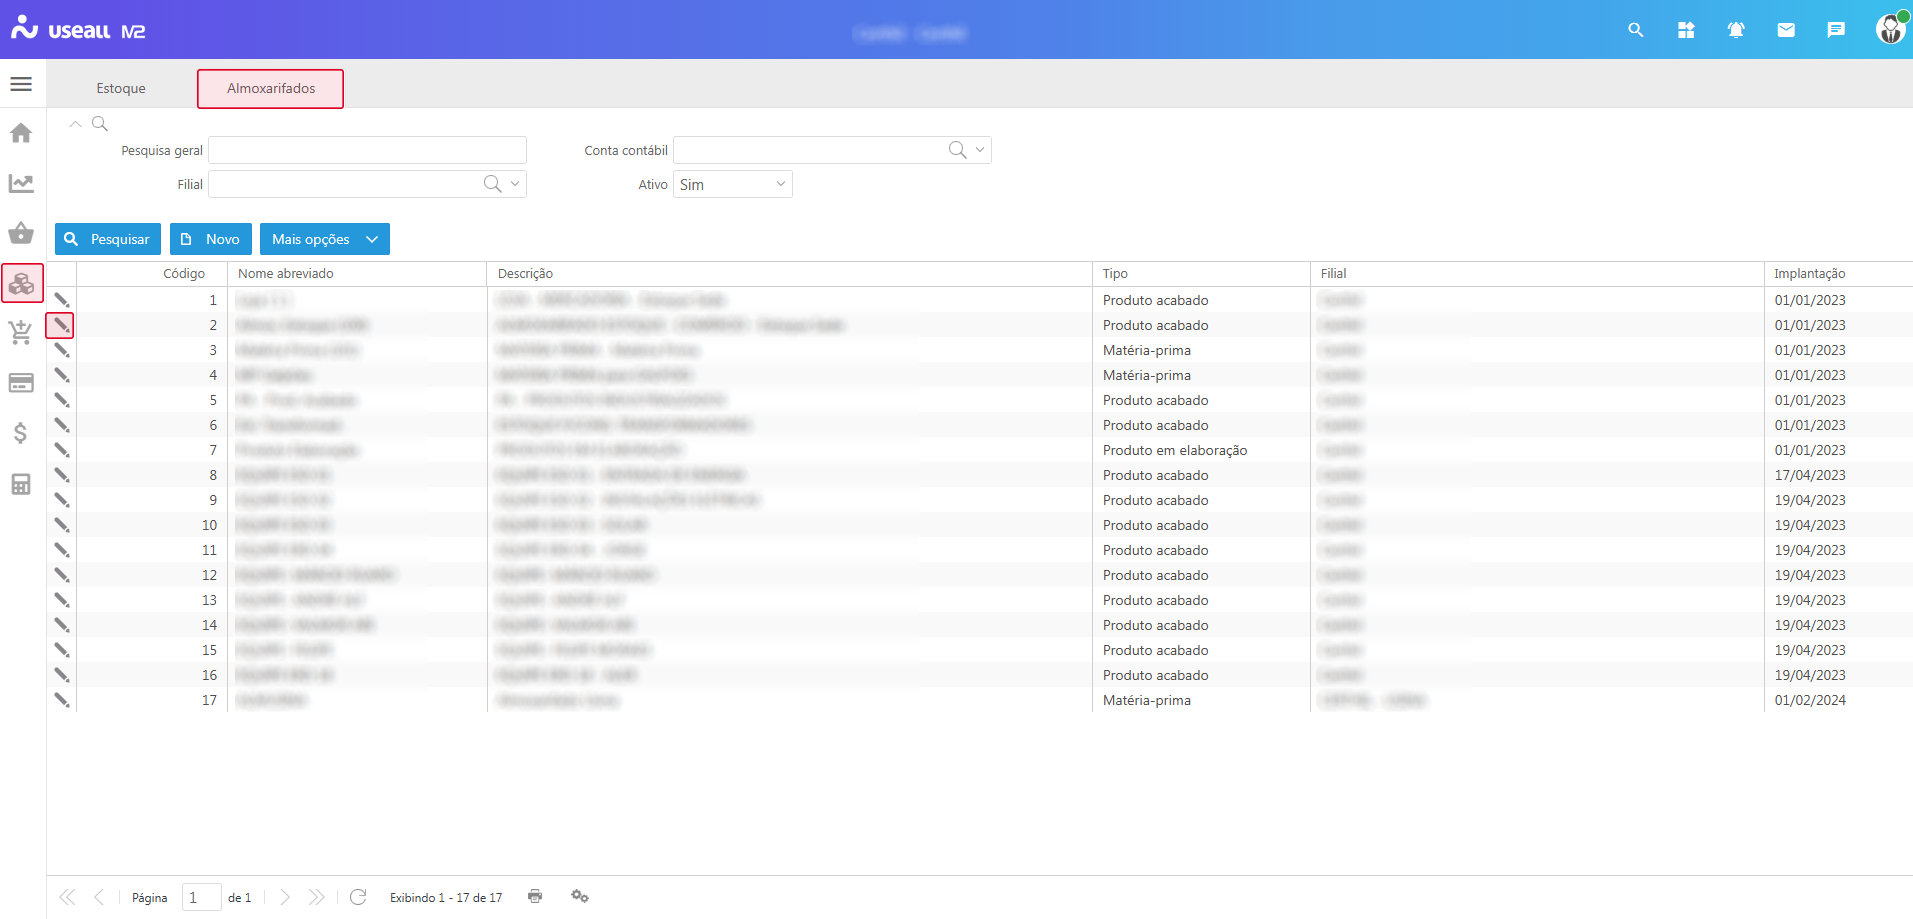Open the hamburger menu in the sidebar

[21, 84]
